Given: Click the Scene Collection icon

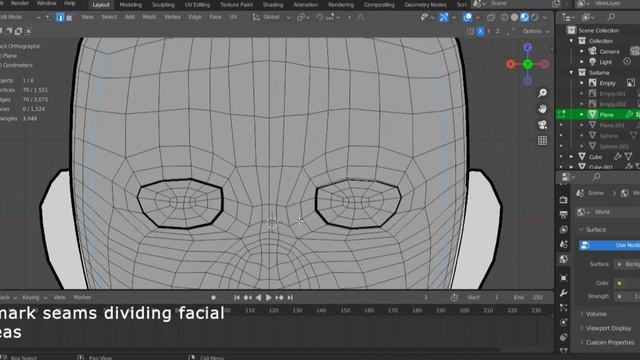Looking at the screenshot, I should point(571,30).
